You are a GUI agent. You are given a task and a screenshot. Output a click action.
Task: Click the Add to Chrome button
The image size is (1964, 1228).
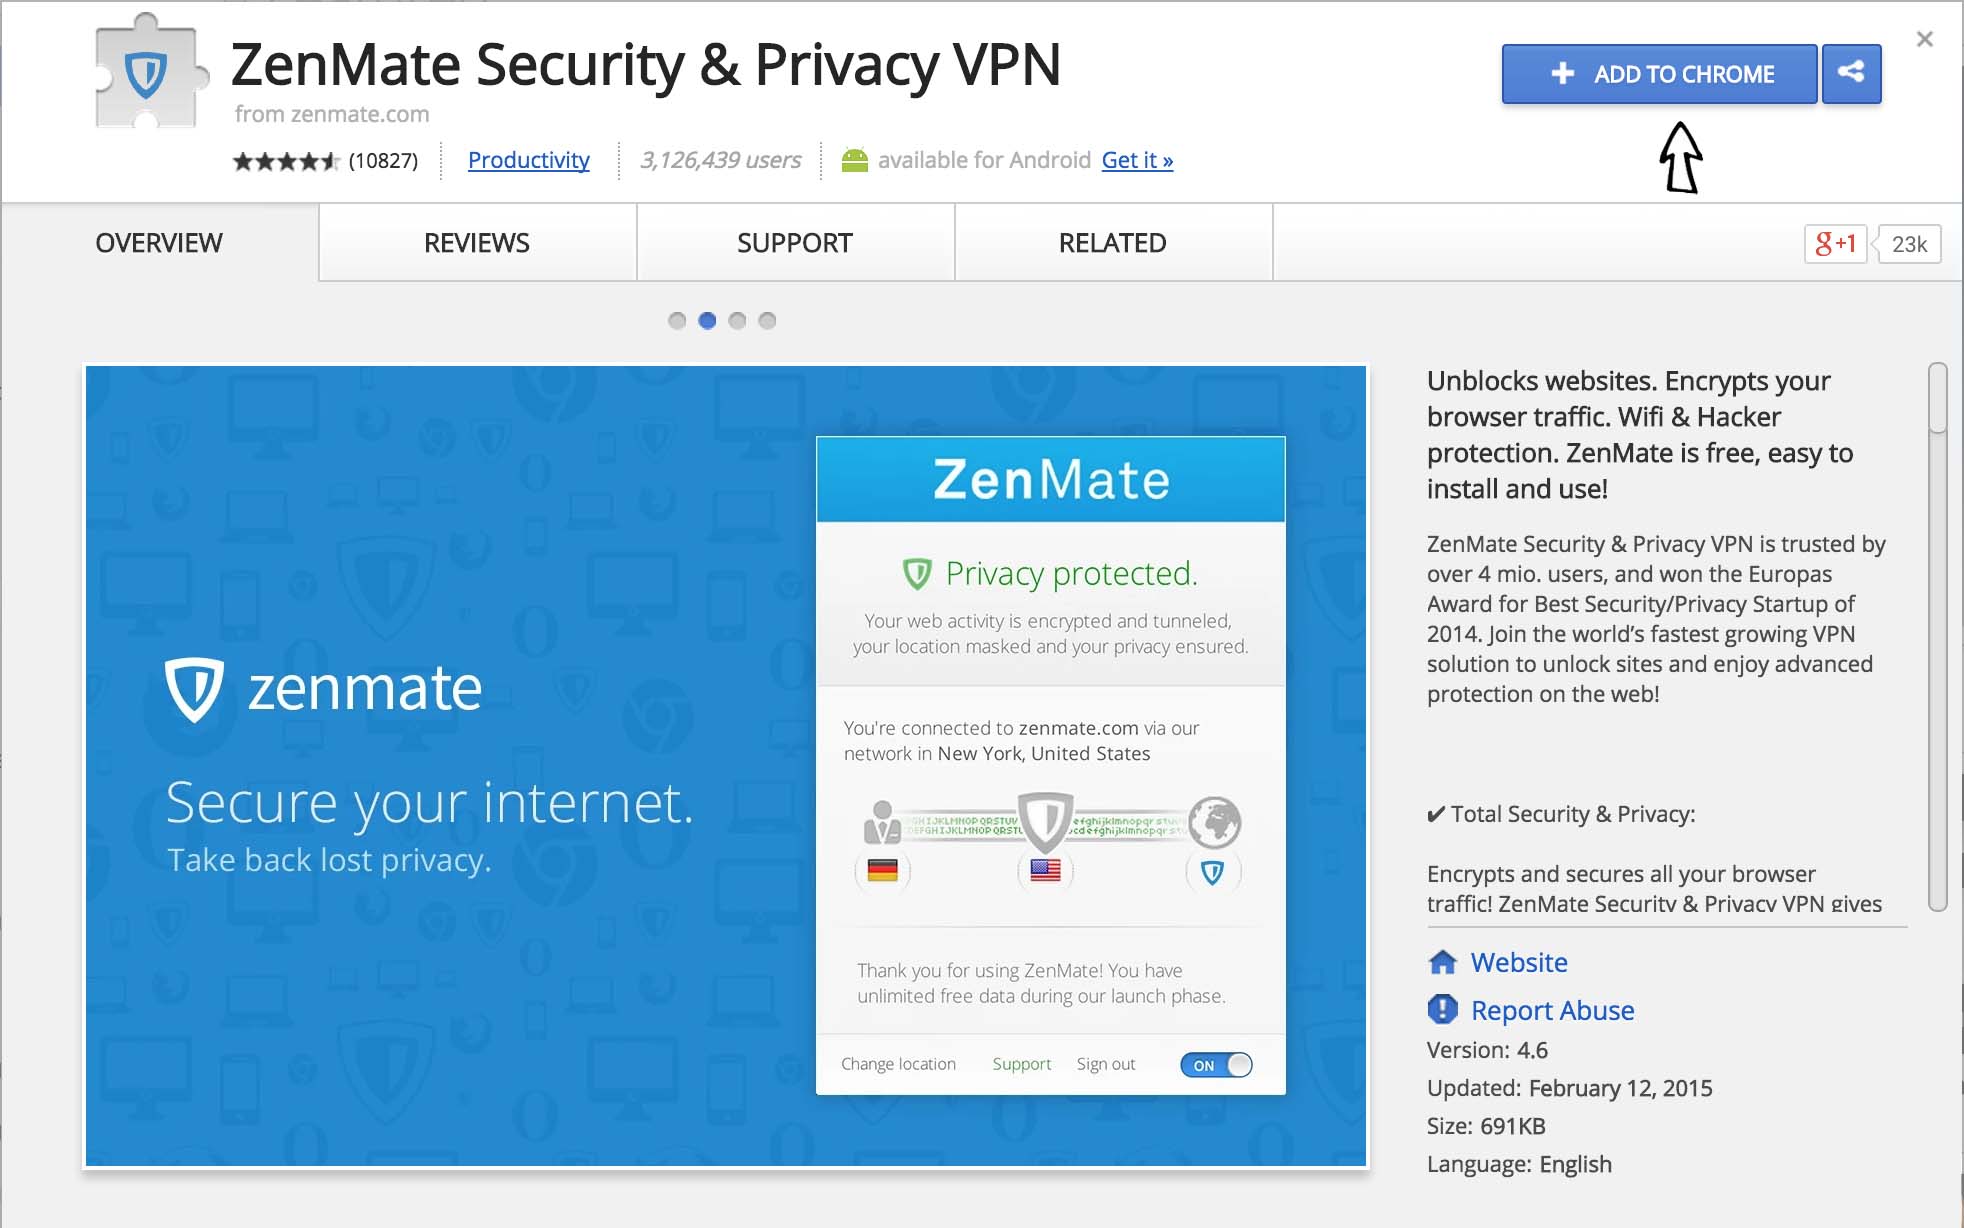pos(1659,74)
